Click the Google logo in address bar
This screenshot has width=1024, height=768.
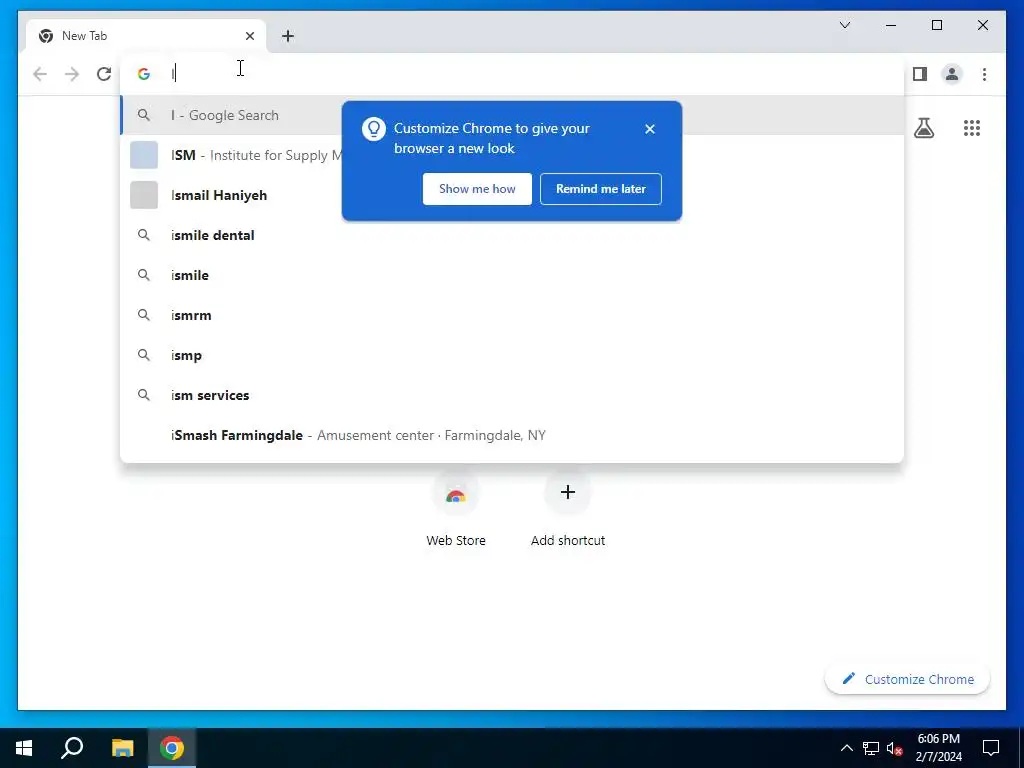(x=144, y=74)
